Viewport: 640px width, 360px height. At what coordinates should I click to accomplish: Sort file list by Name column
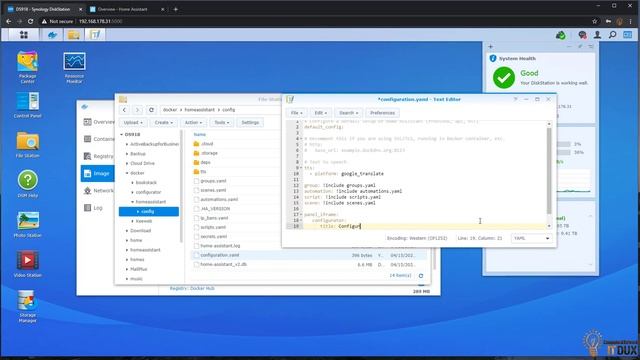(x=200, y=134)
